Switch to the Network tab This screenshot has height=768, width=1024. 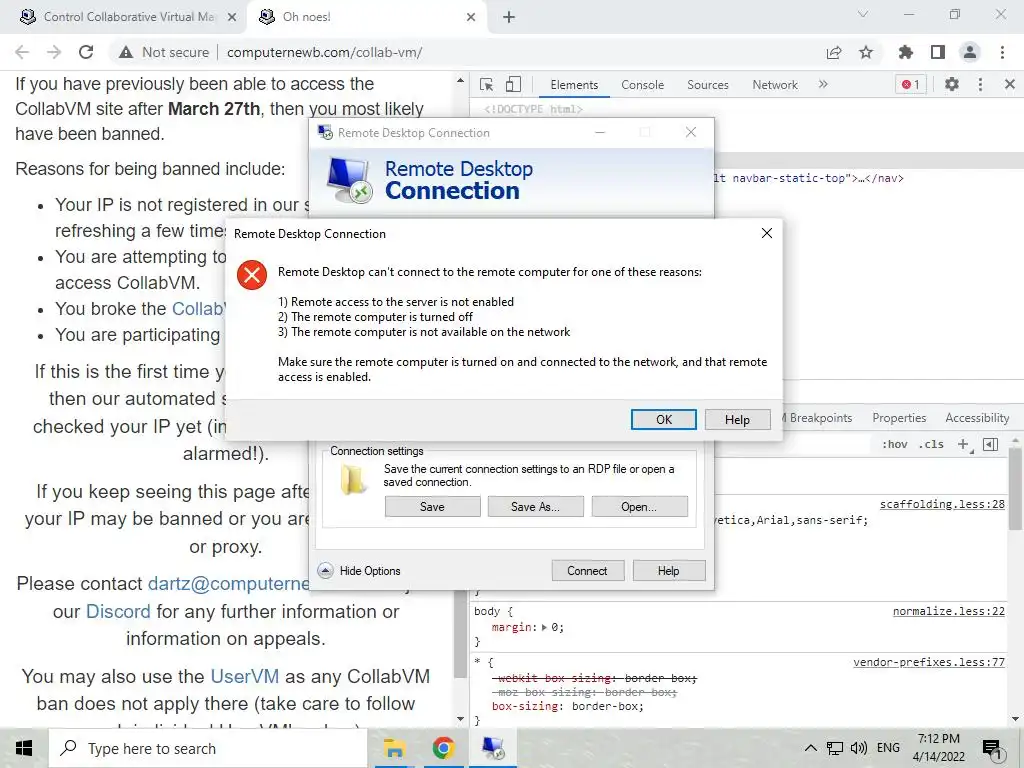point(775,85)
